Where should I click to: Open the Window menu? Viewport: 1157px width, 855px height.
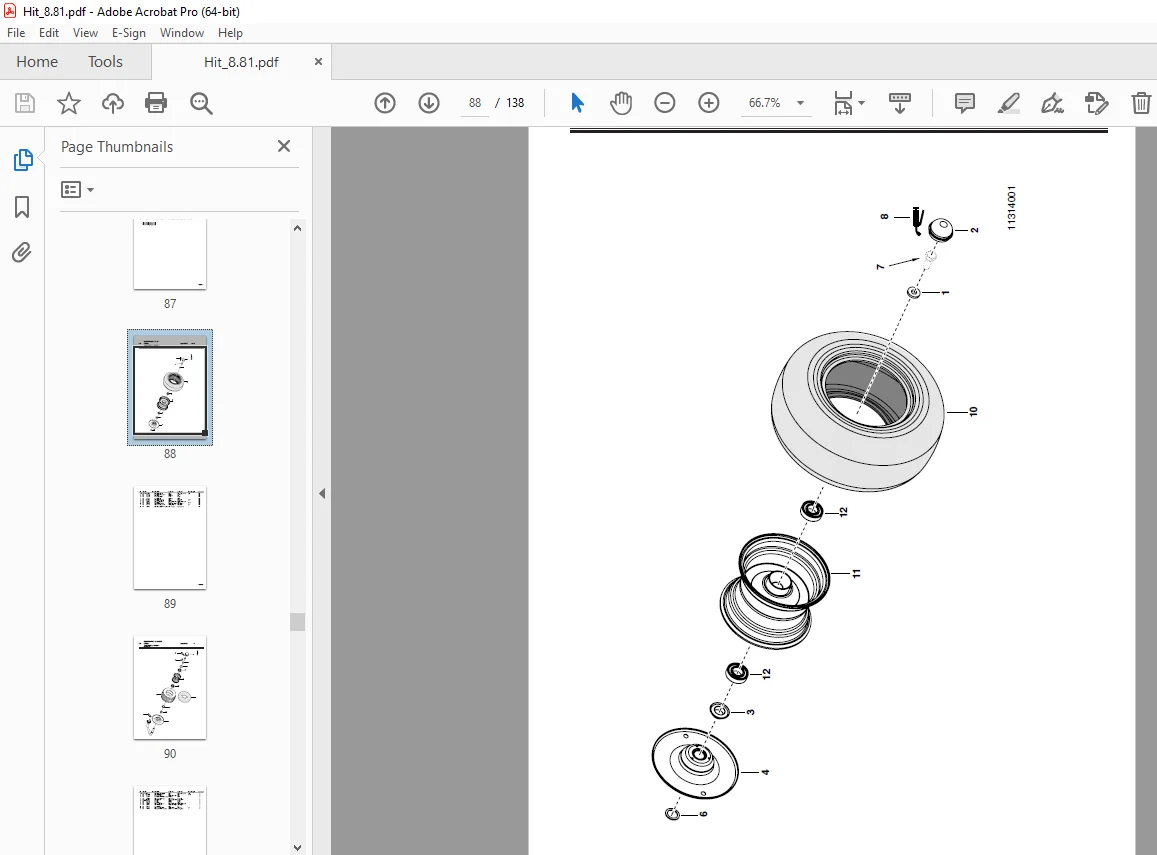point(182,33)
